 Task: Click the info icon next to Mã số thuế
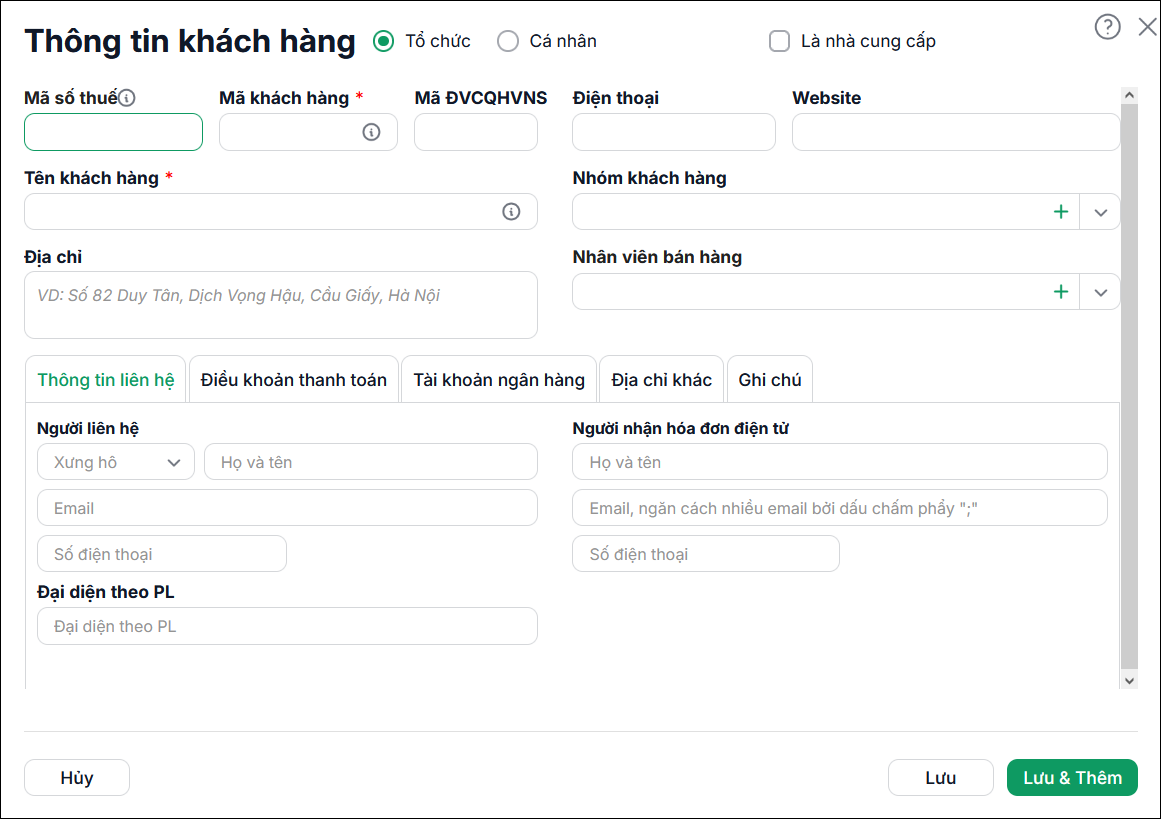click(x=127, y=98)
